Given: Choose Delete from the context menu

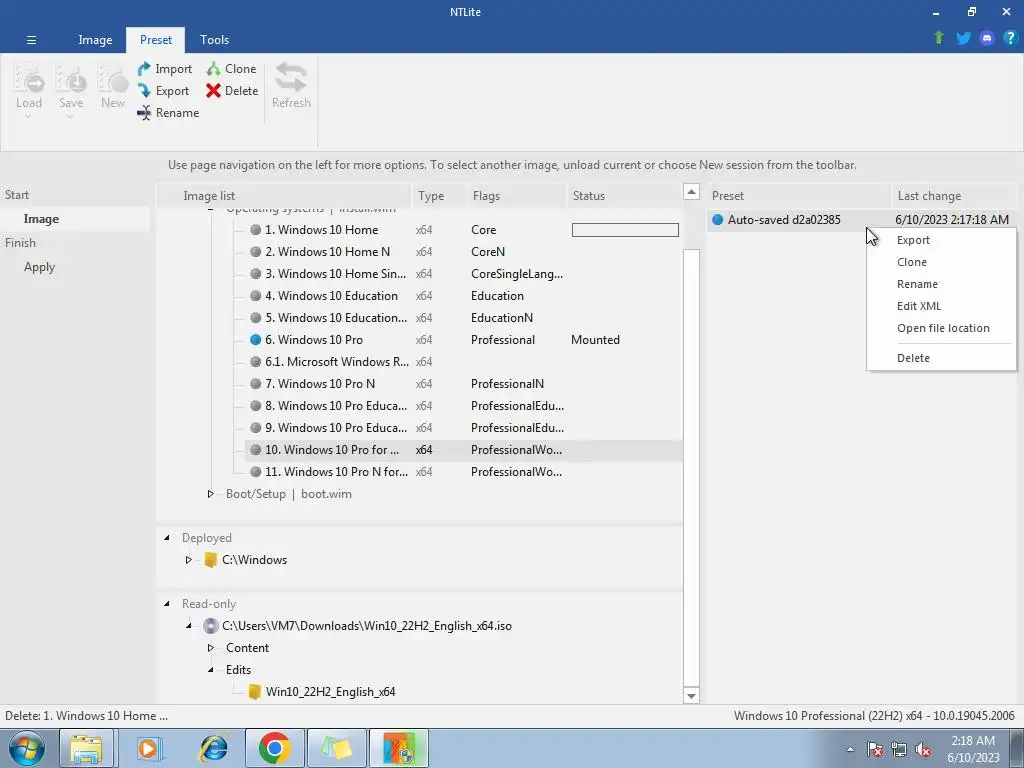Looking at the screenshot, I should point(941,358).
